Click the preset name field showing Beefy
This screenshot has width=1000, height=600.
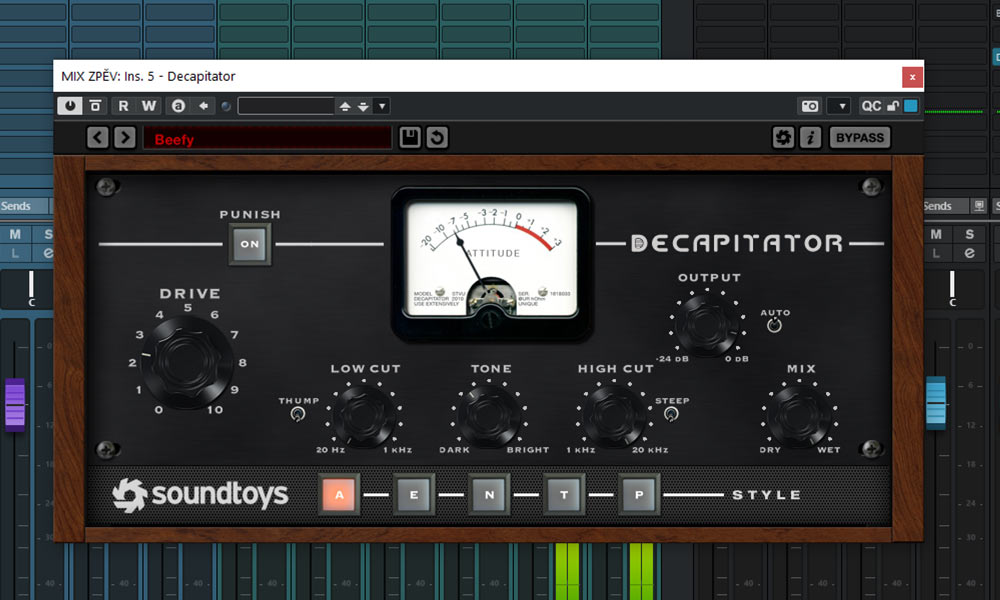point(265,139)
